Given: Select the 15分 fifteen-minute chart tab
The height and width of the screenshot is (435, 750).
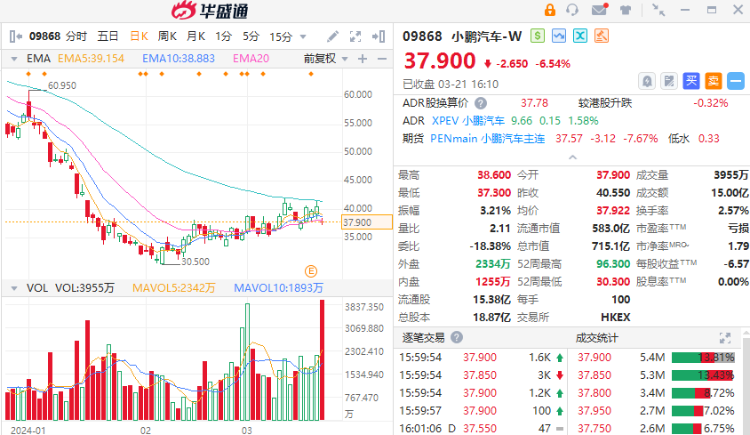Looking at the screenshot, I should (281, 36).
